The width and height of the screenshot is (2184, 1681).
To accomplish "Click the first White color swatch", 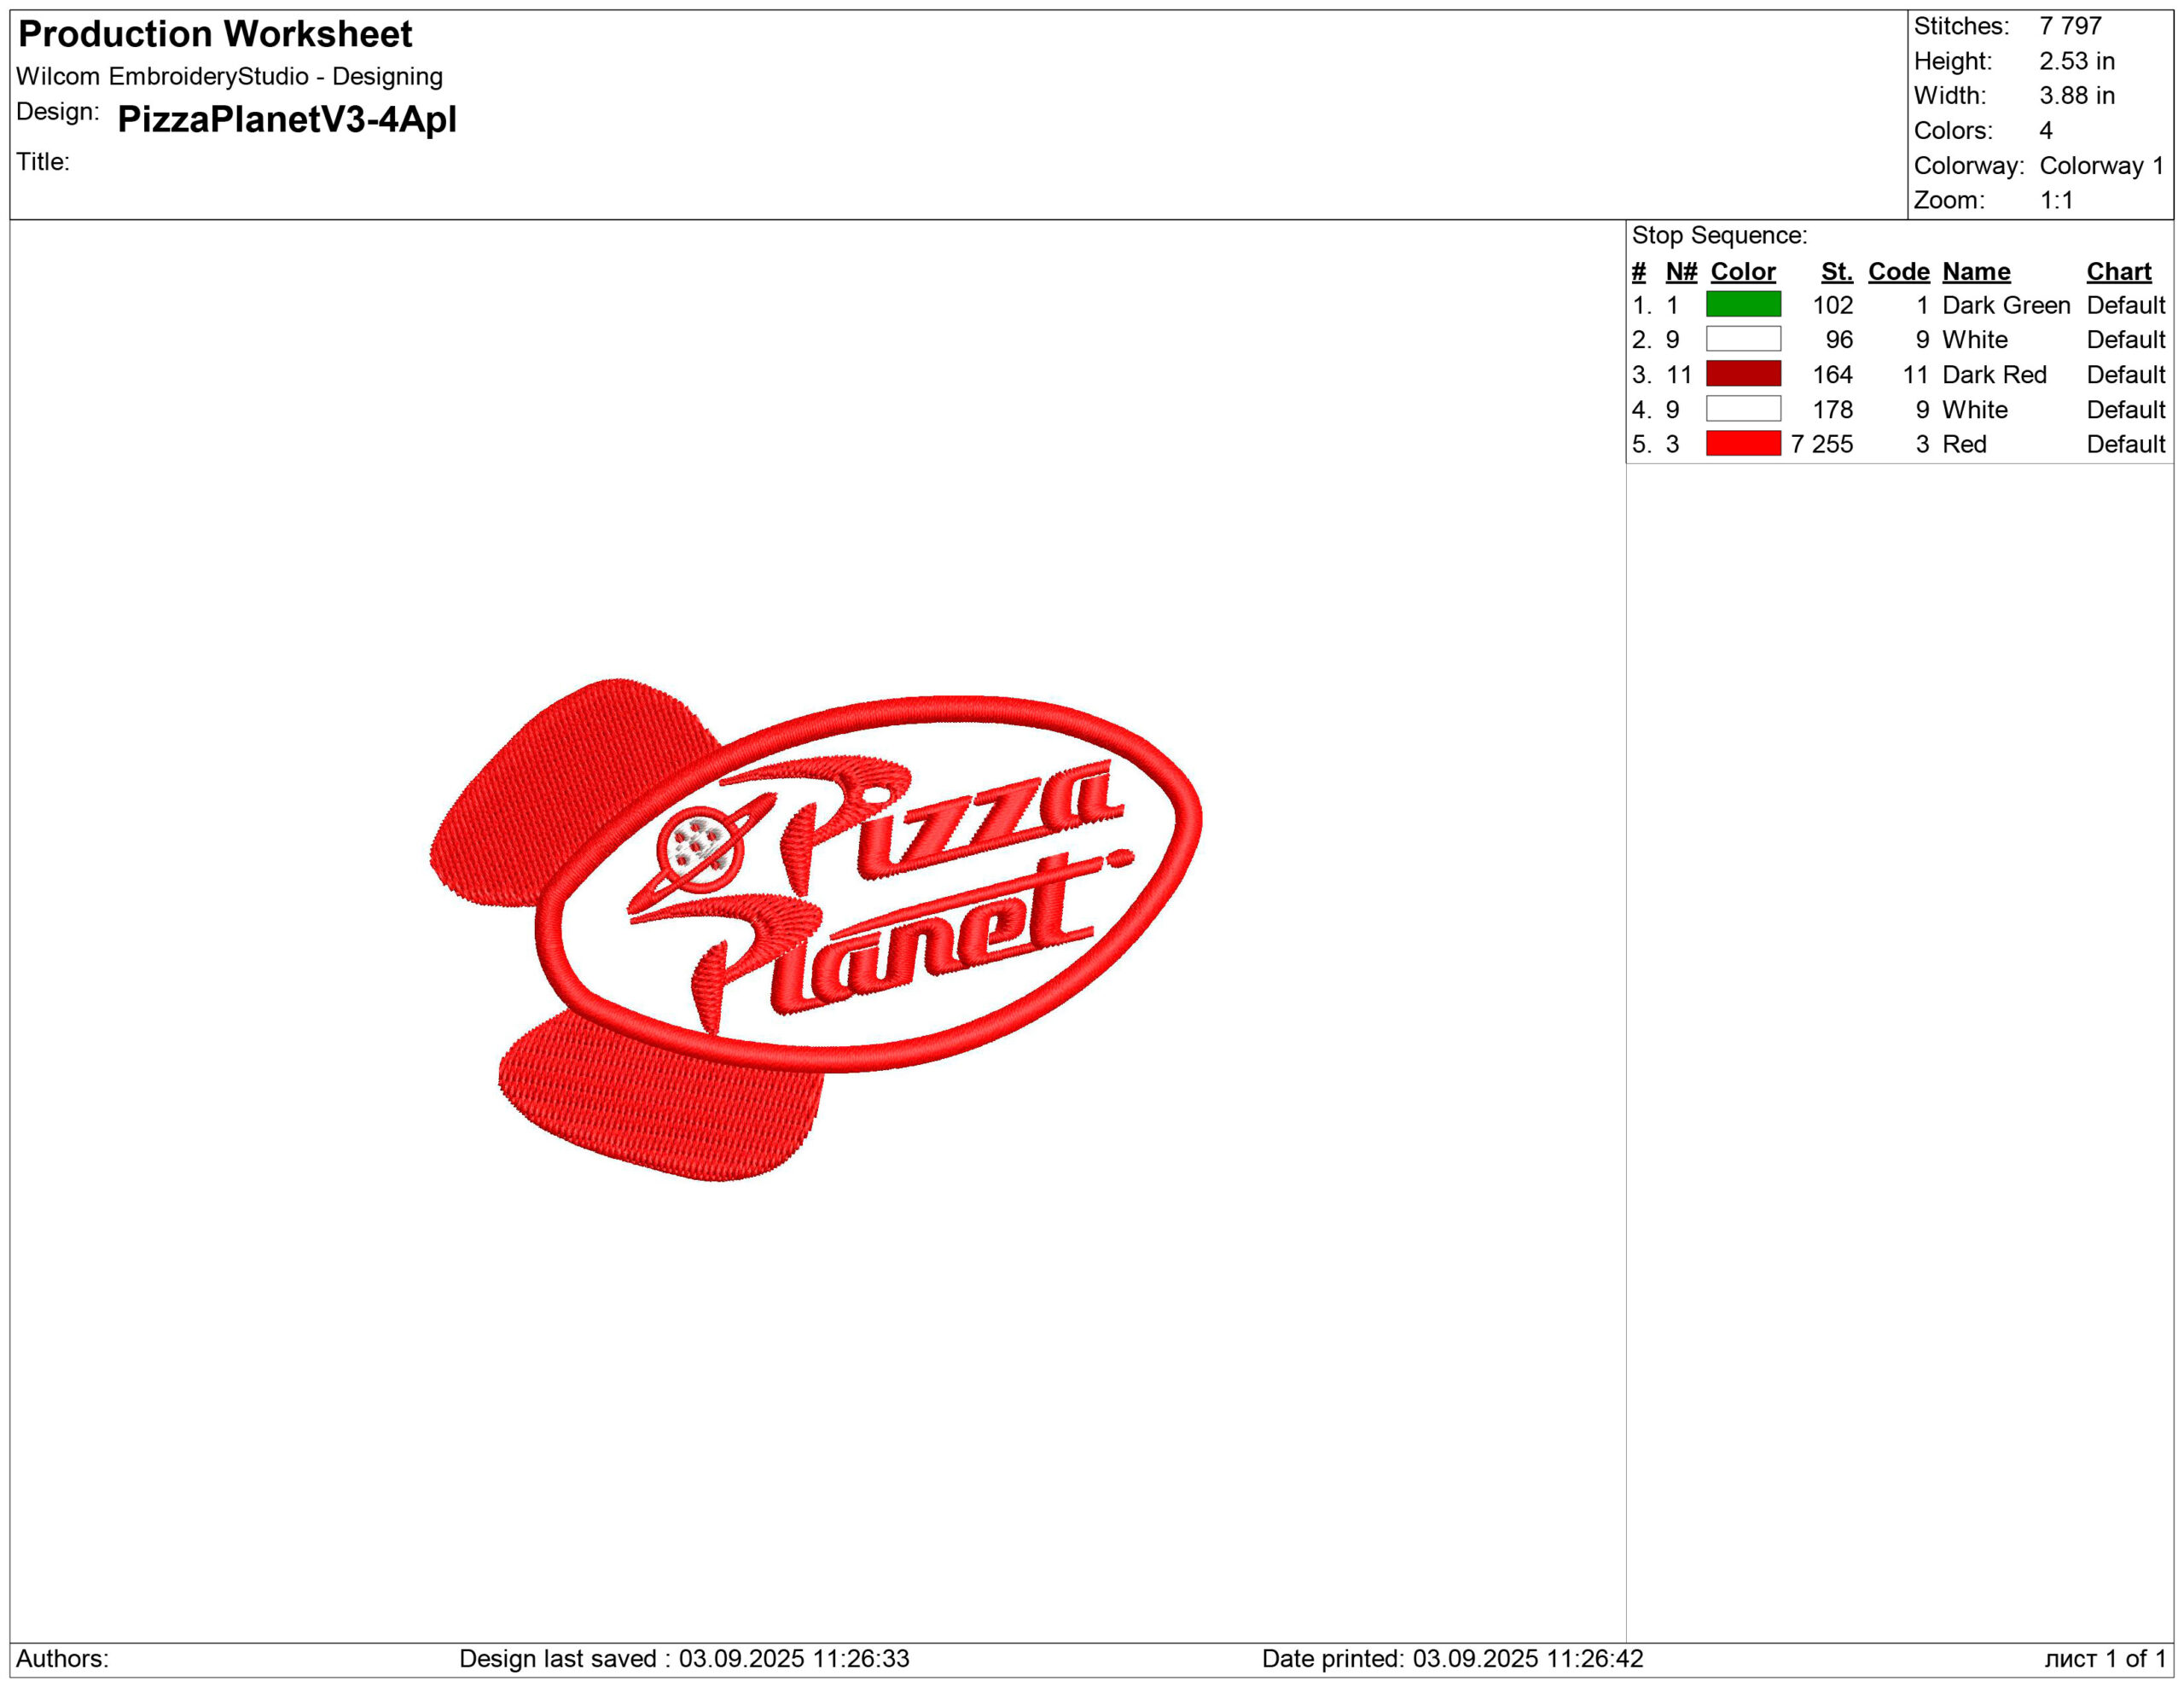I will tap(1743, 339).
